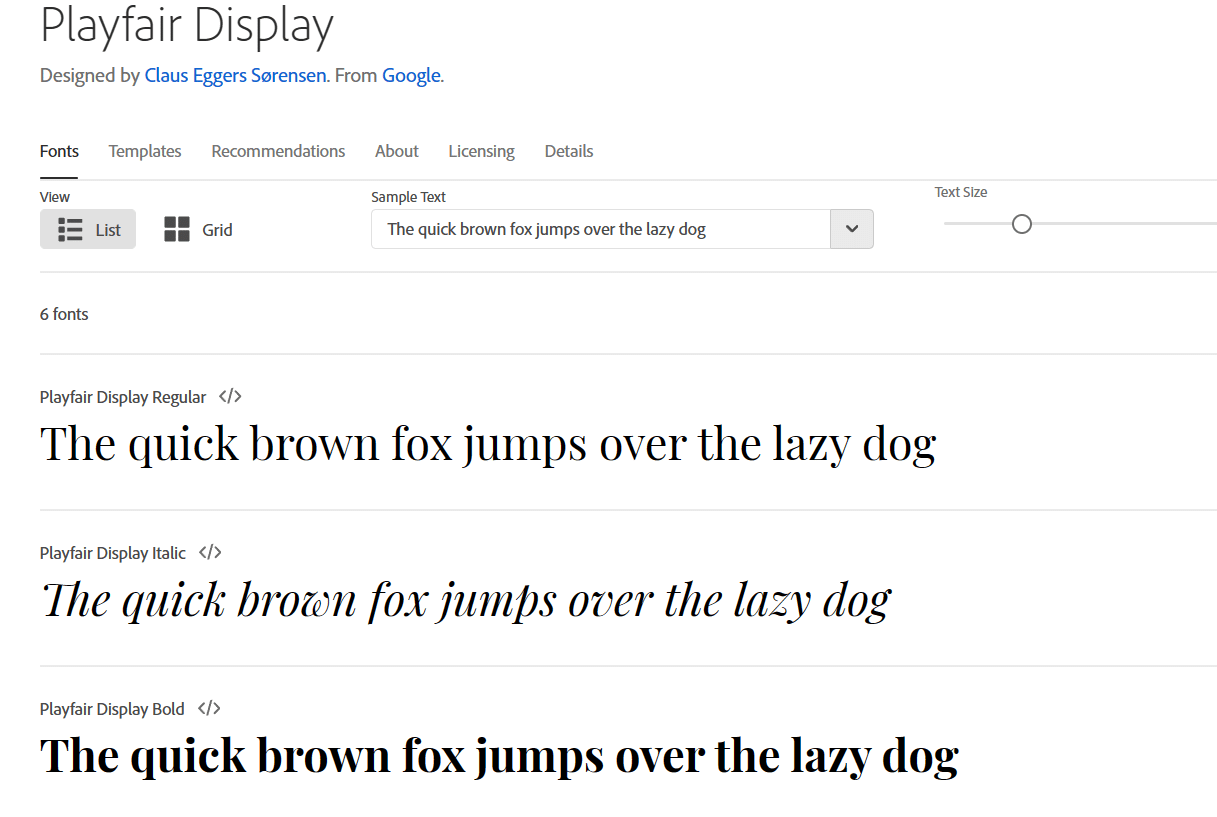Click the Playfair Display Bold sample text

click(498, 756)
